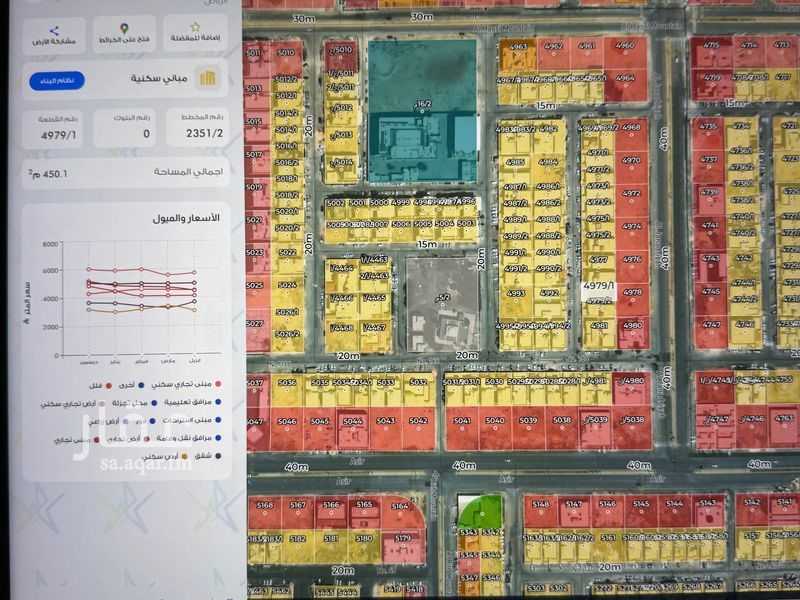Screen dimensions: 800x600
Task: Select red parcel 4745 on map
Action: [710, 299]
